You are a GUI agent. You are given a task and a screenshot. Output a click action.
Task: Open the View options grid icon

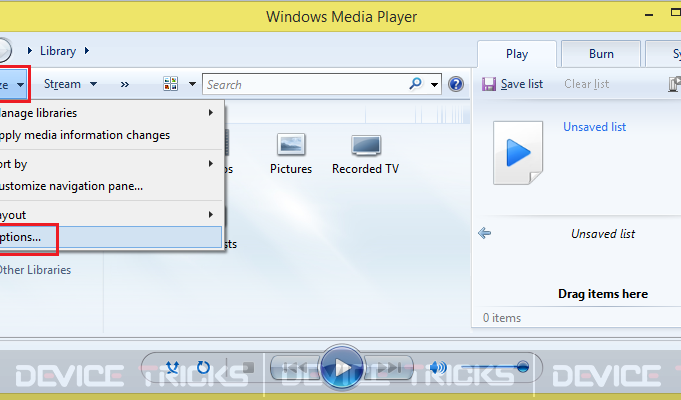pos(171,83)
